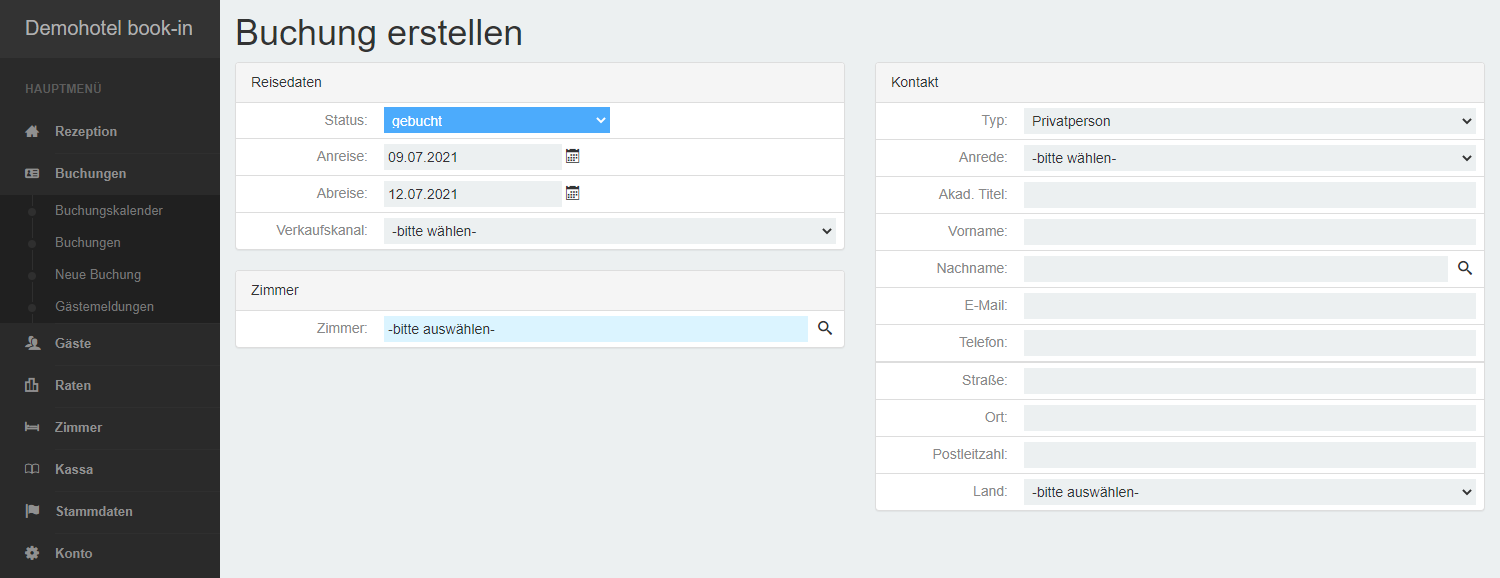This screenshot has width=1500, height=578.
Task: Click the Konto gear icon
Action: coord(32,553)
